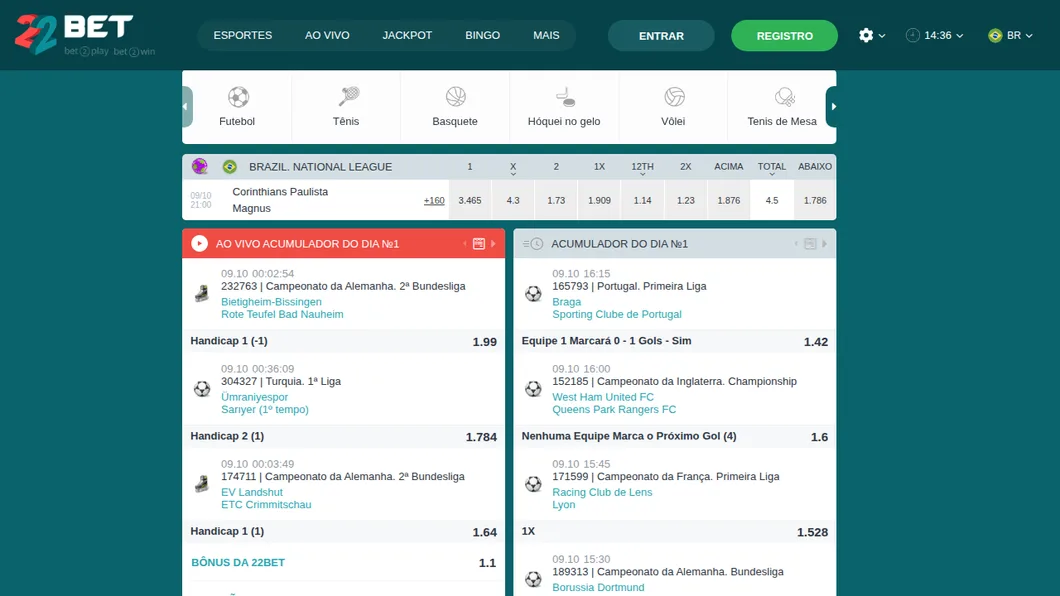Viewport: 1060px width, 596px height.
Task: Expand the MAIS menu
Action: tap(546, 35)
